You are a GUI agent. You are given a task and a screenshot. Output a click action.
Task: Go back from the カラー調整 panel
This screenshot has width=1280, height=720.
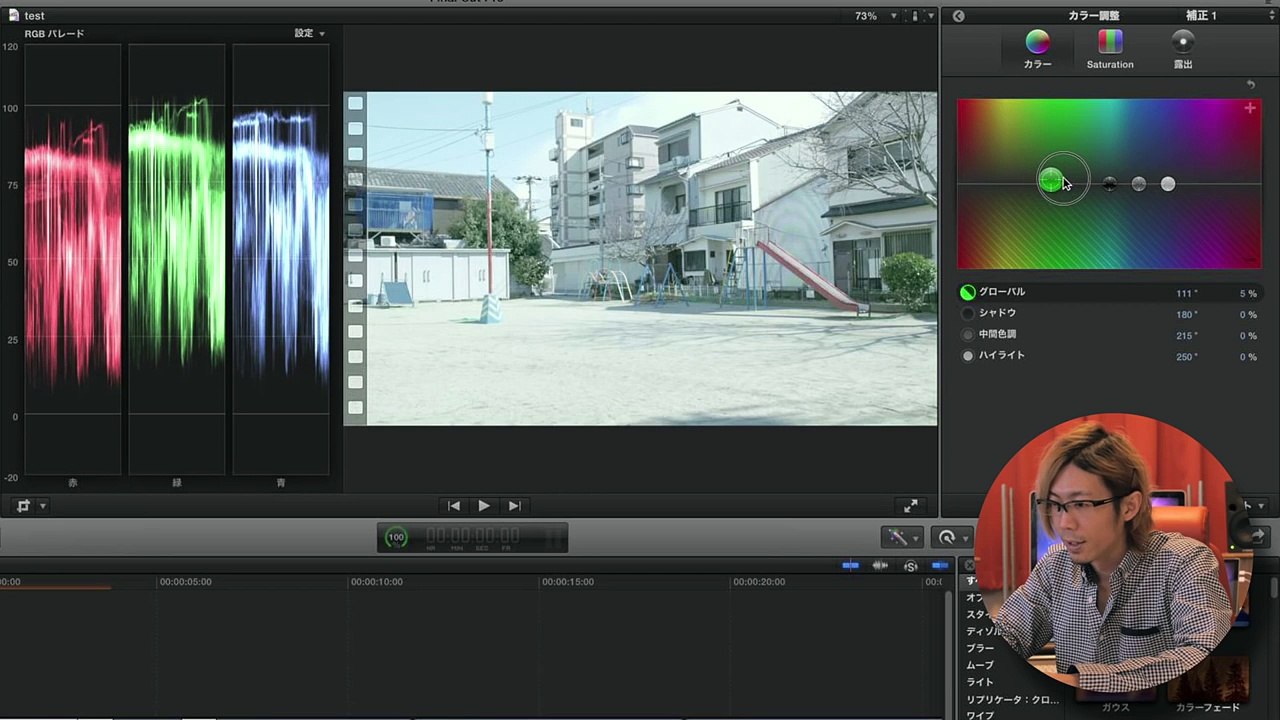pos(958,16)
